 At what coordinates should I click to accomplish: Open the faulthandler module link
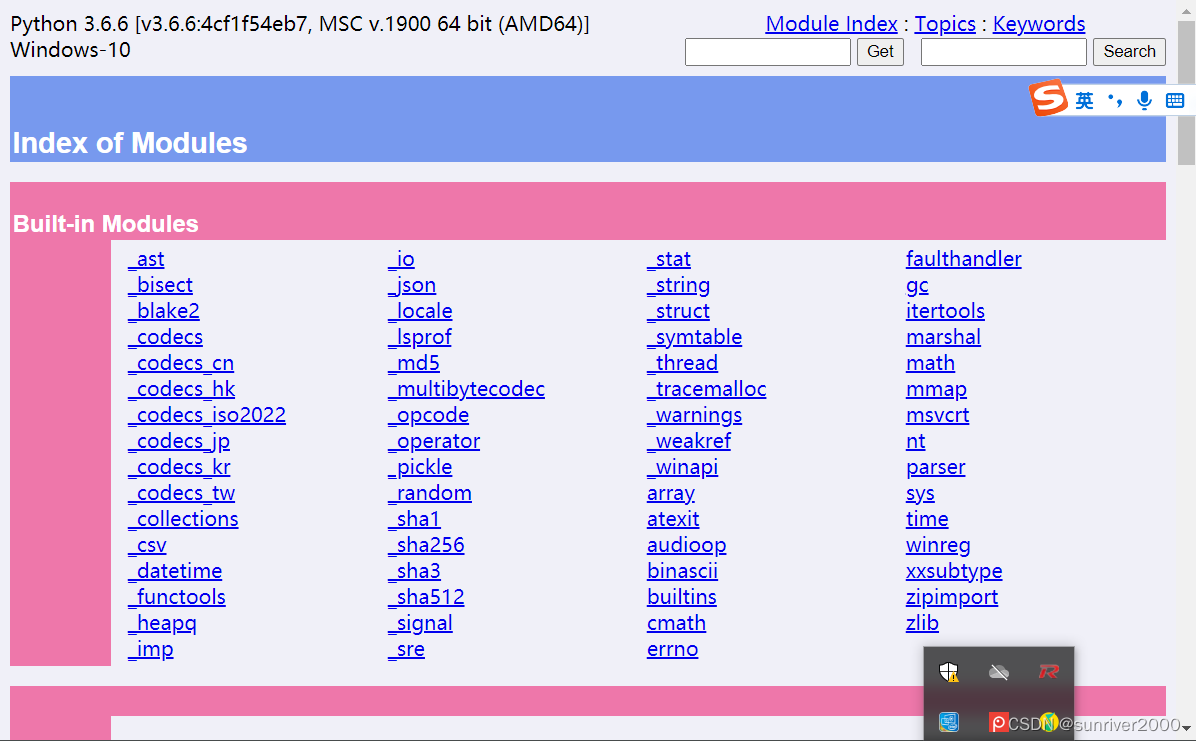point(963,259)
